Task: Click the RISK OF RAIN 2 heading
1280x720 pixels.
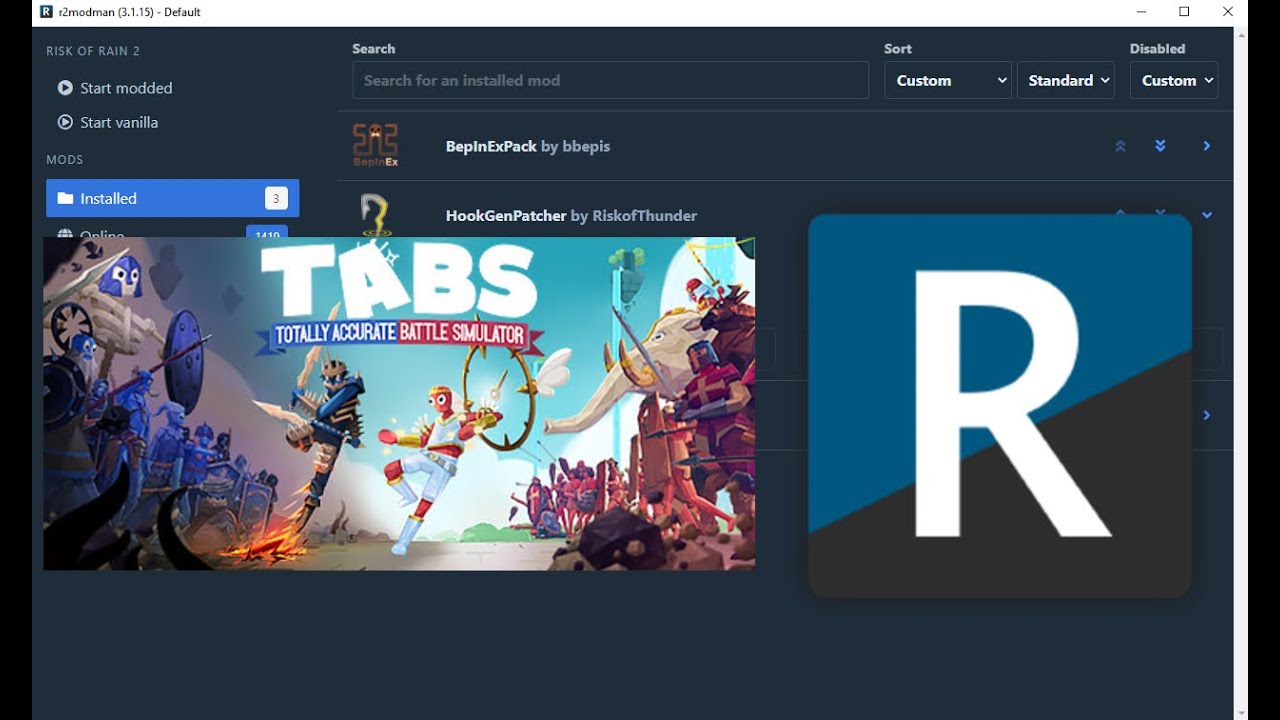Action: tap(93, 51)
